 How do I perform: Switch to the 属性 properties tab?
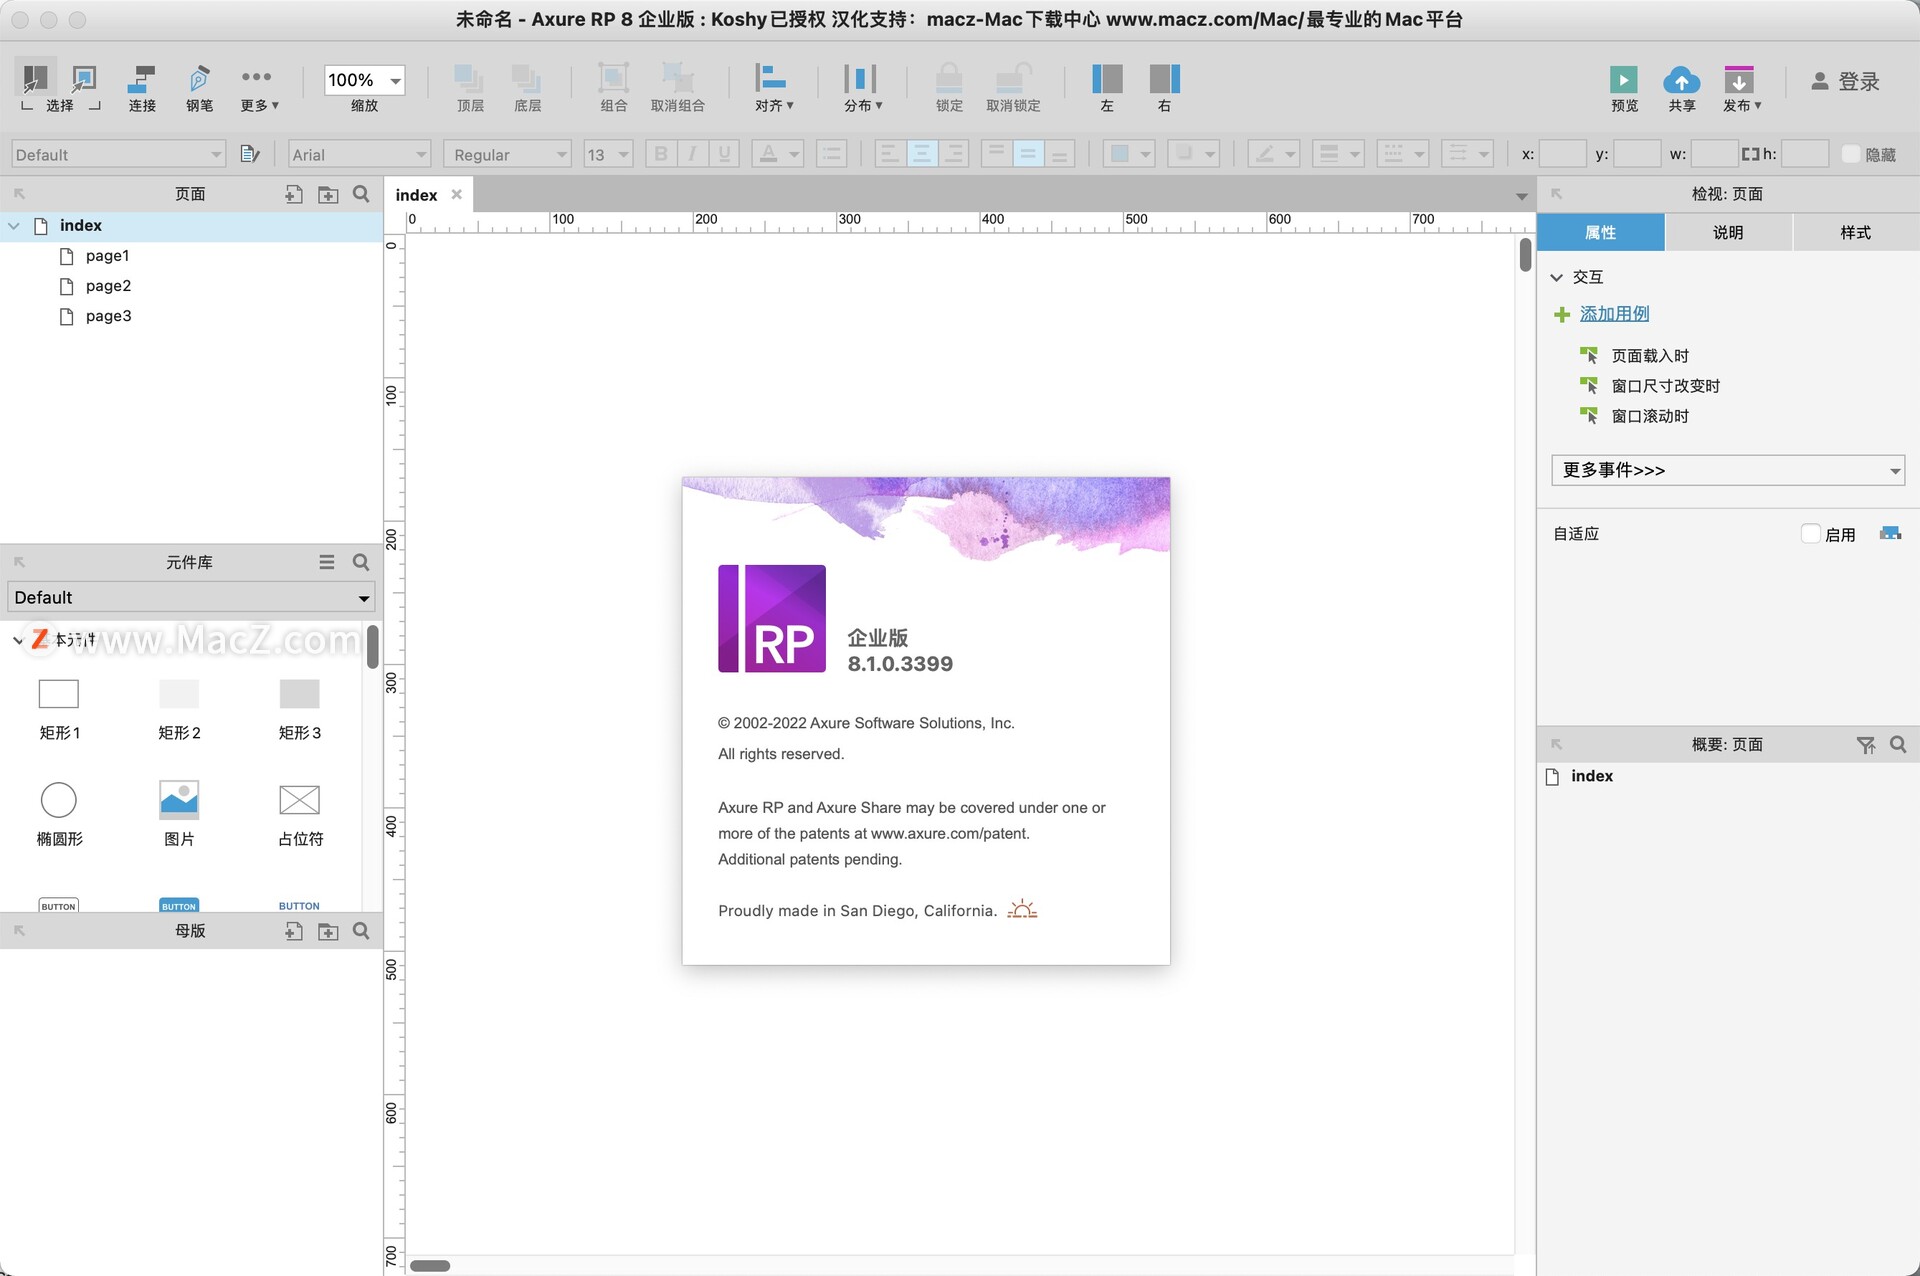pos(1600,232)
